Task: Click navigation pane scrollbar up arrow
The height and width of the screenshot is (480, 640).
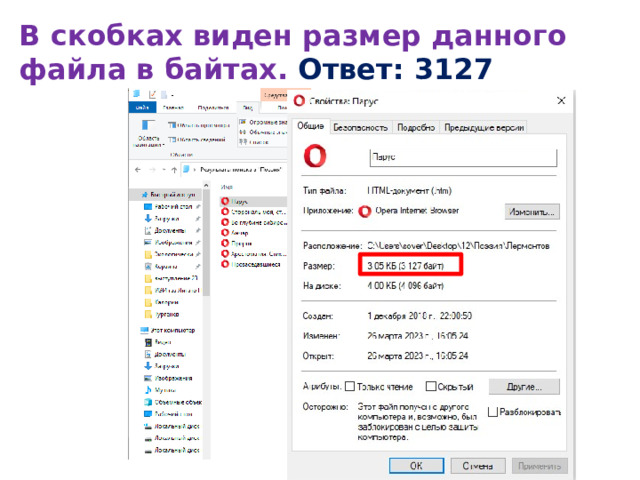Action: point(206,186)
